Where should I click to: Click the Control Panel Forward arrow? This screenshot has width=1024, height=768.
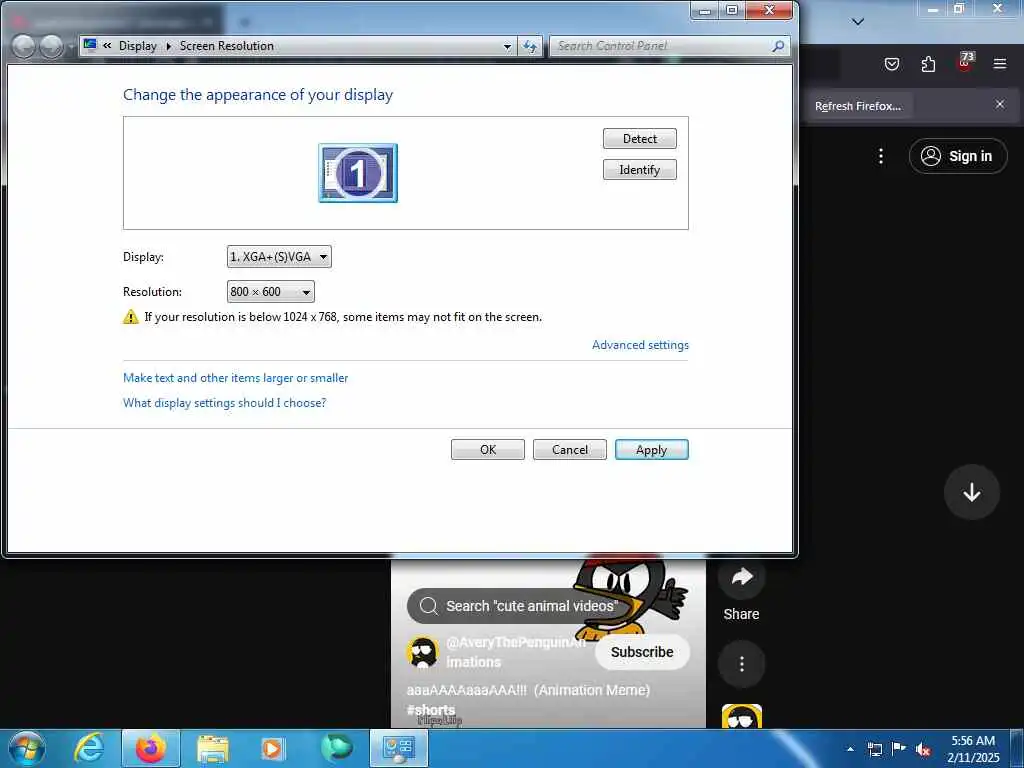(51, 46)
